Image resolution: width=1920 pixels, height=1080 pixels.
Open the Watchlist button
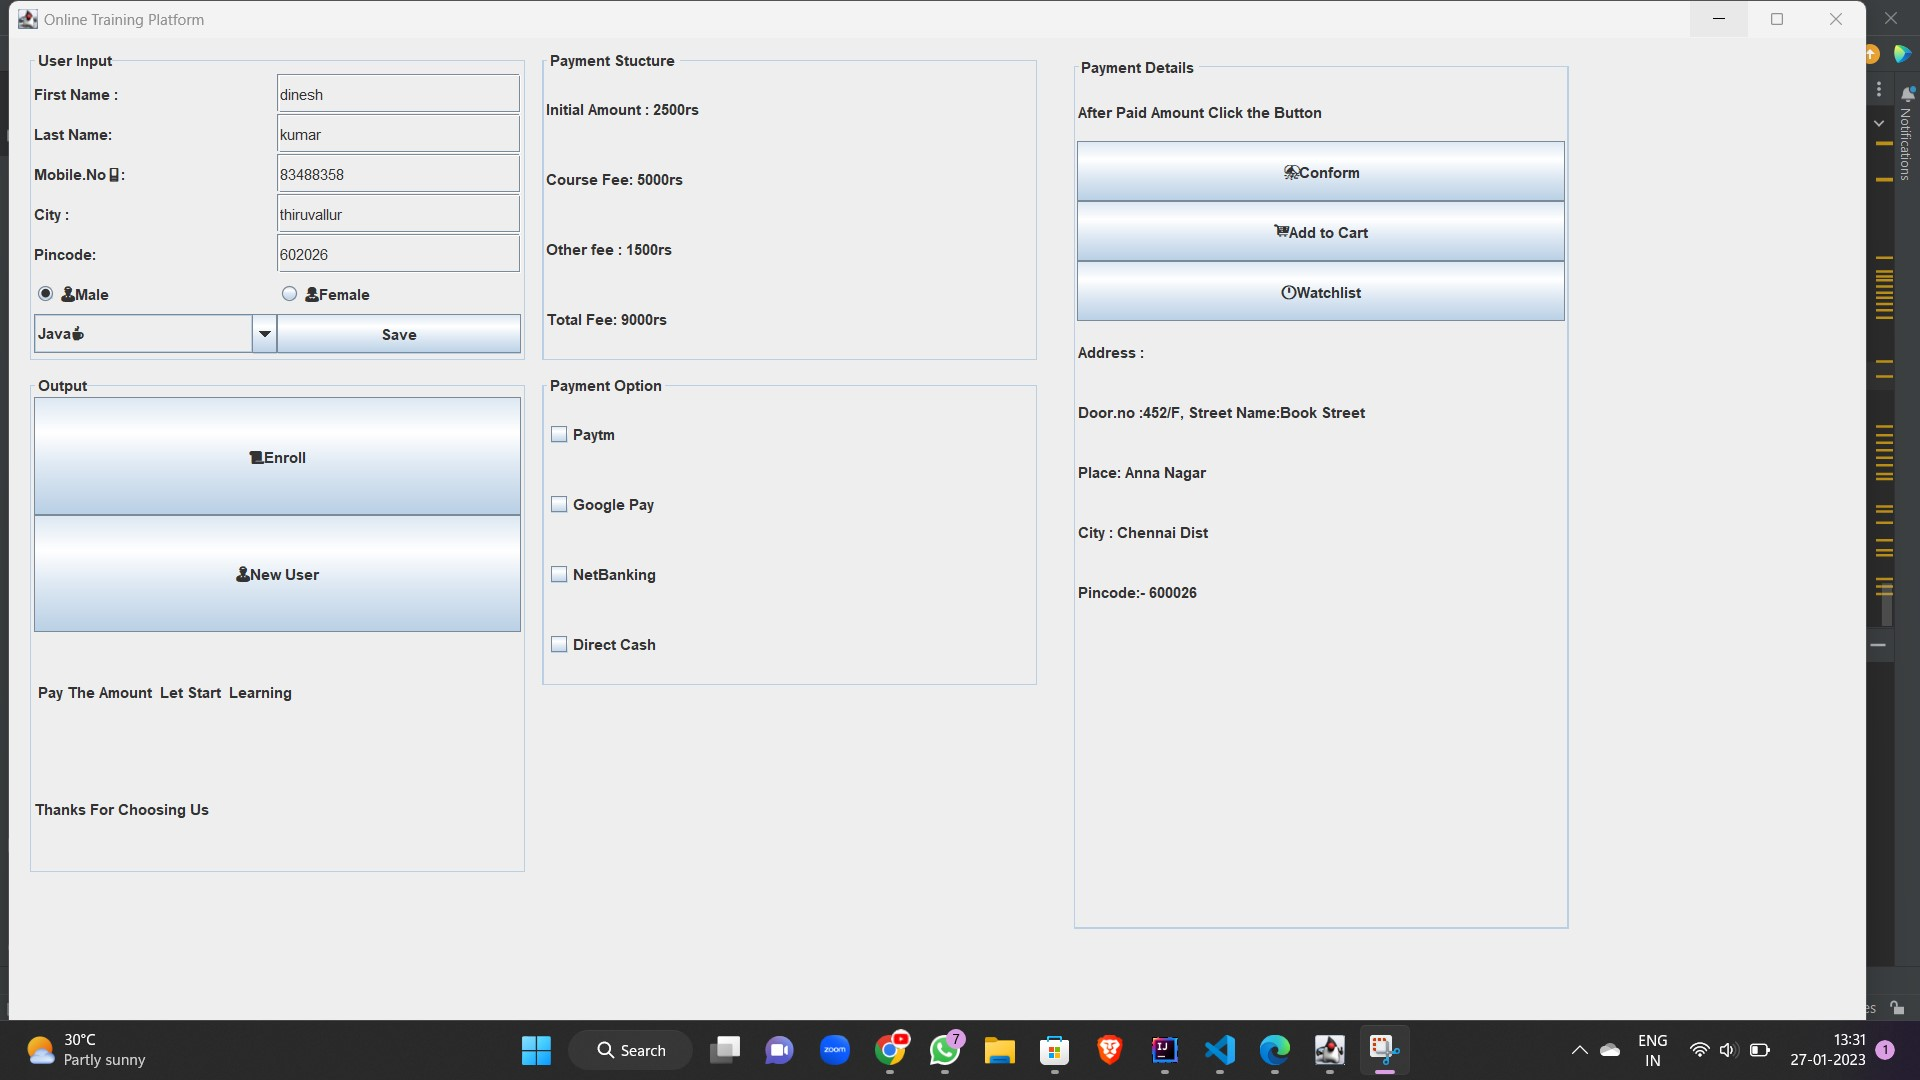coord(1320,292)
